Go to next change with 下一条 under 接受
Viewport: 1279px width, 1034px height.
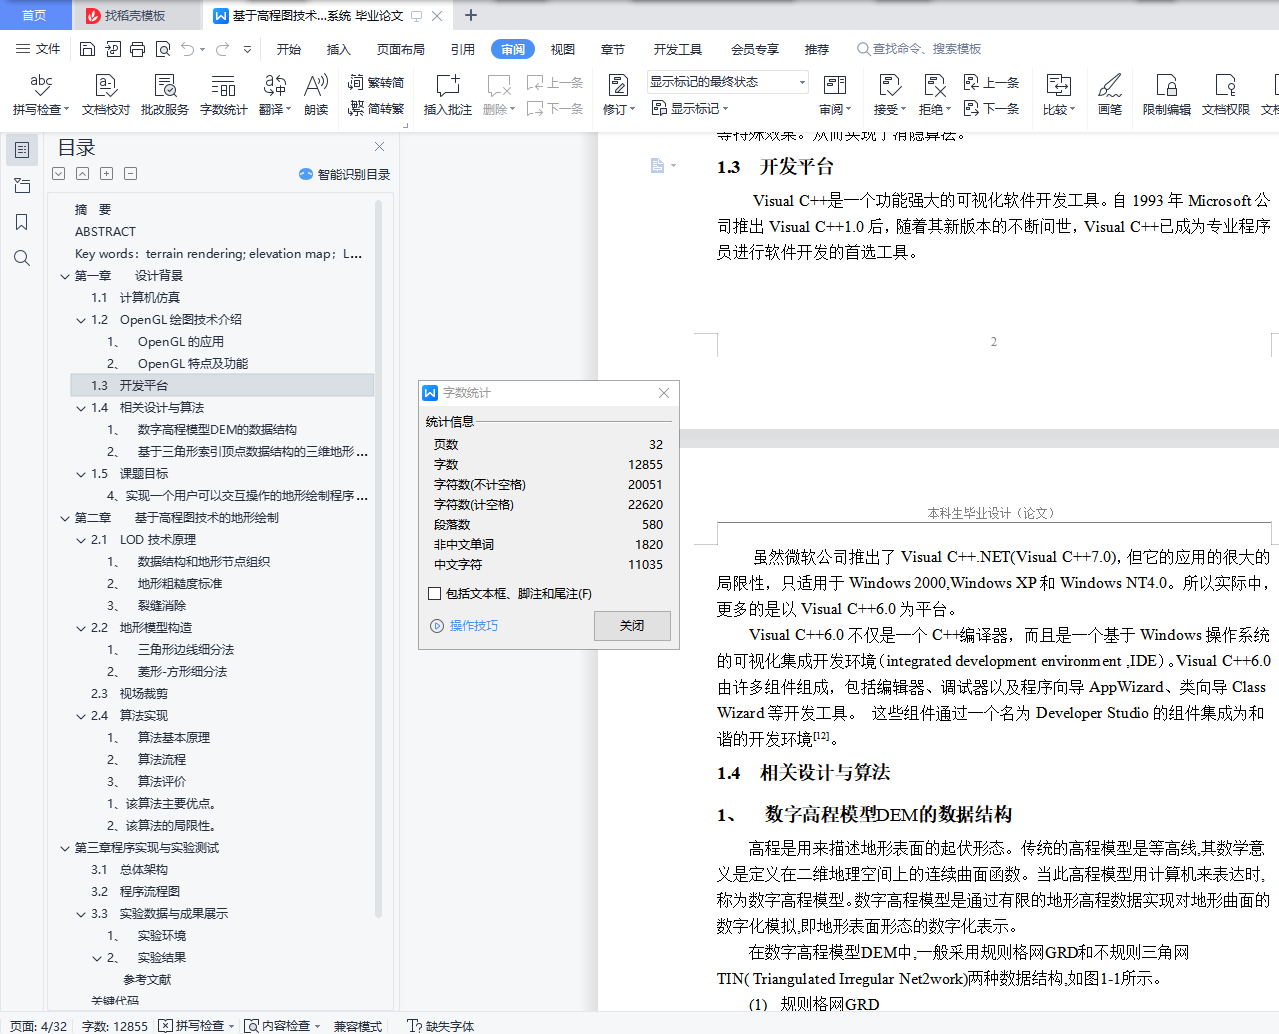pos(991,108)
